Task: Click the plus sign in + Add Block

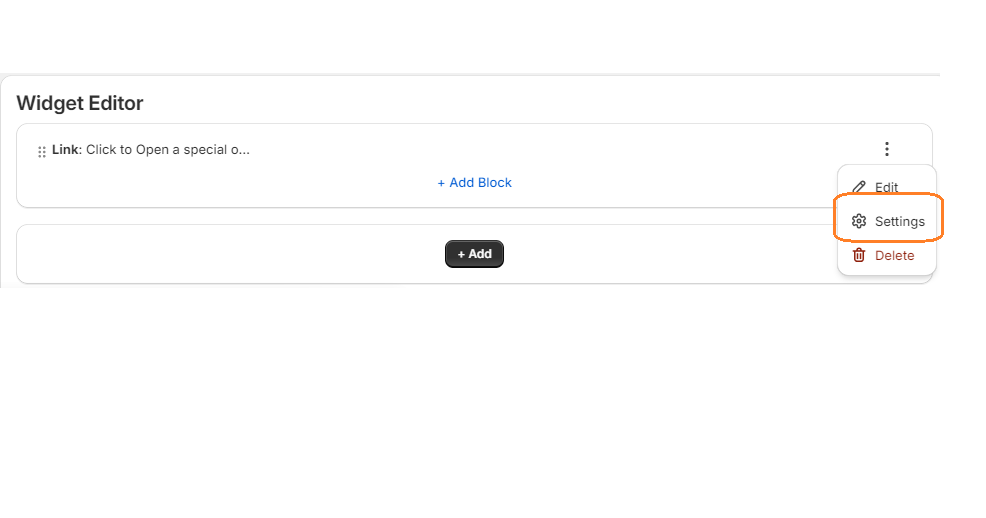Action: (441, 183)
